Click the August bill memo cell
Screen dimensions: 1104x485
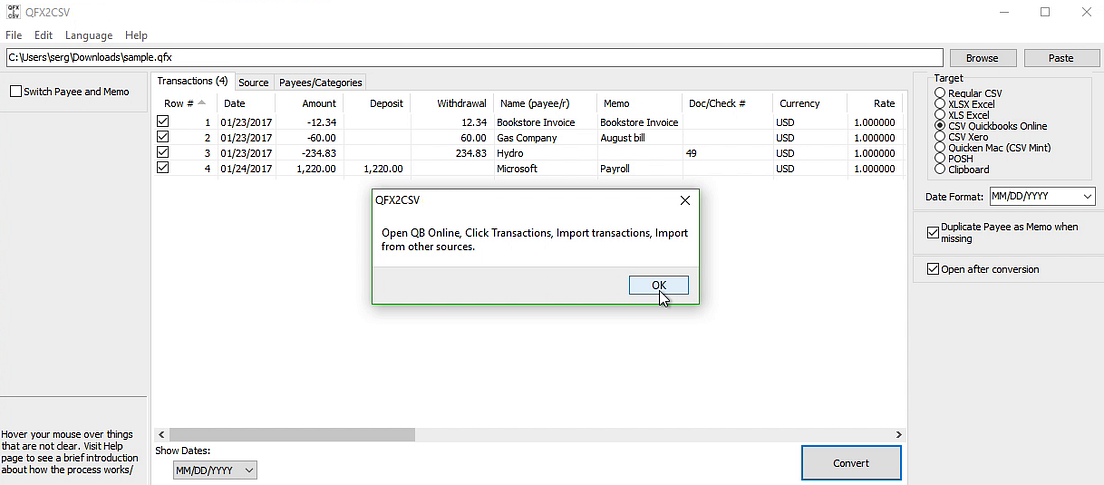pos(639,137)
